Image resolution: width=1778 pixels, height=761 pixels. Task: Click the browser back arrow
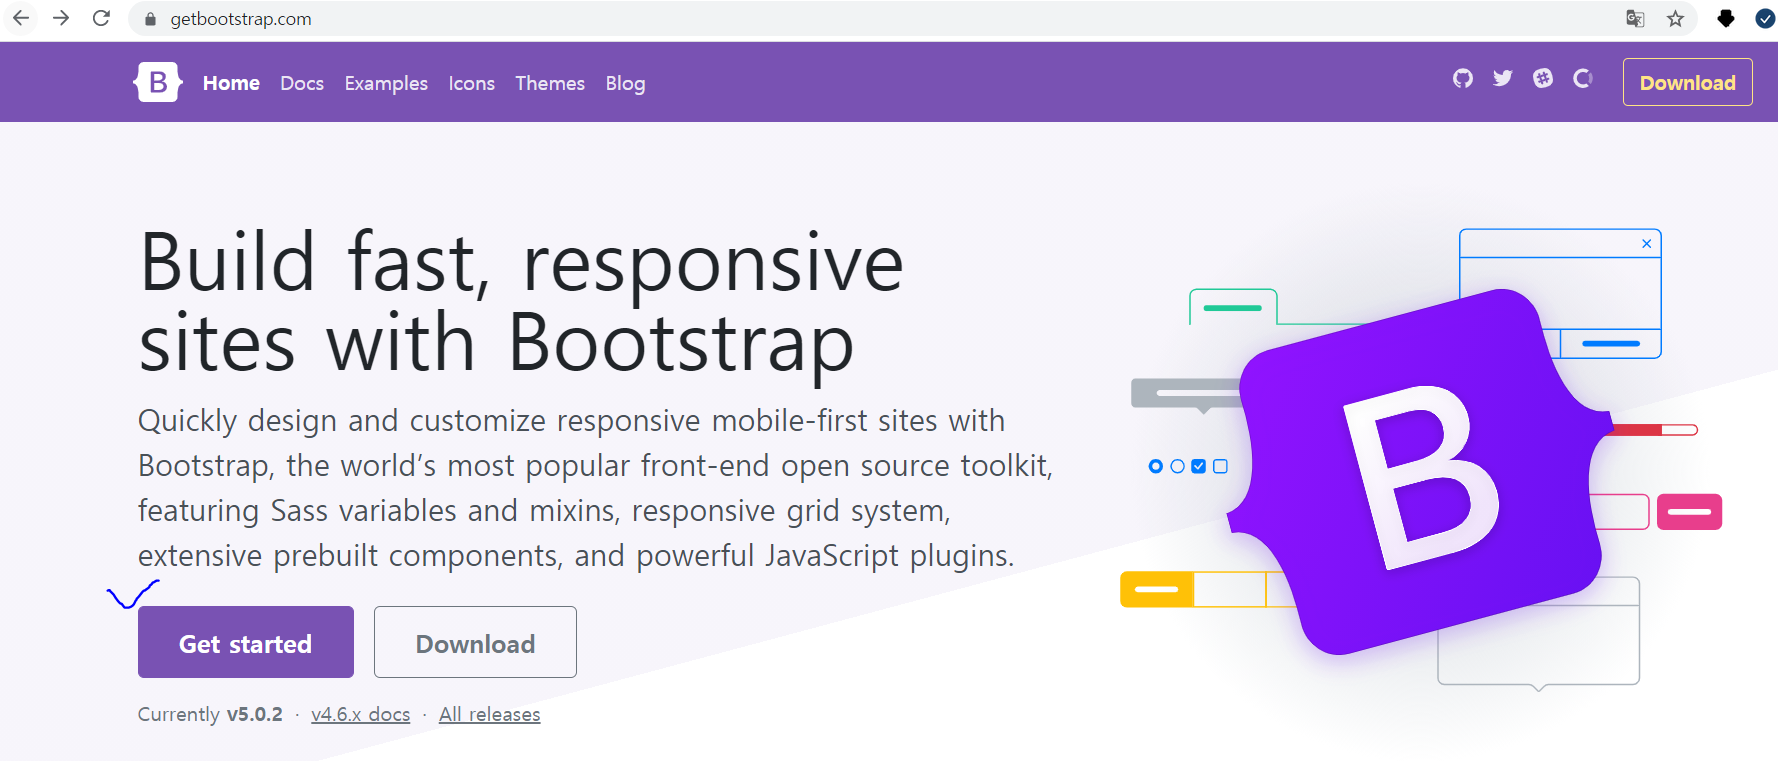(x=21, y=18)
